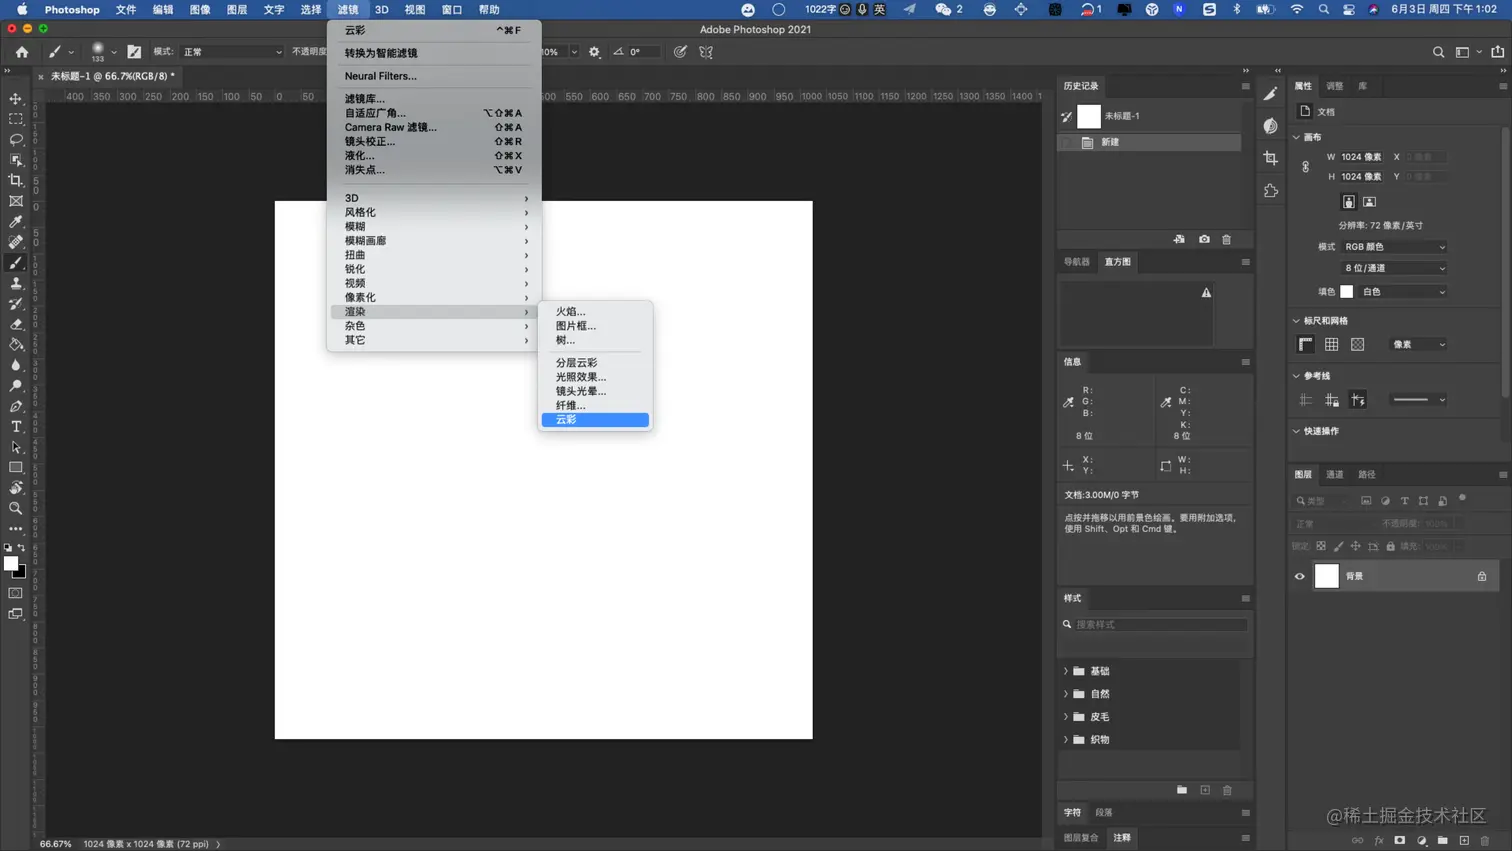Toggle visibility of the 背景 layer
This screenshot has width=1512, height=851.
click(1300, 576)
